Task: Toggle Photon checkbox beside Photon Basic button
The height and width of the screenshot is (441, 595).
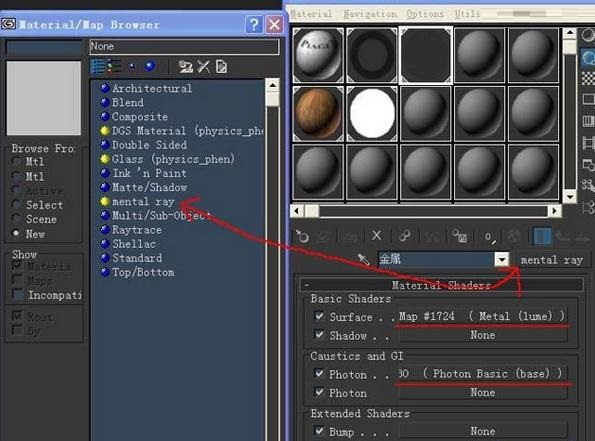Action: (319, 373)
